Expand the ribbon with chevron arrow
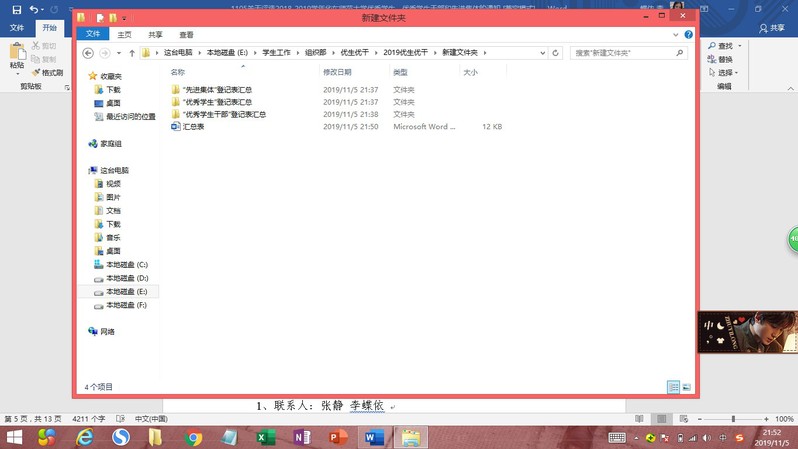This screenshot has height=449, width=798. 677,34
